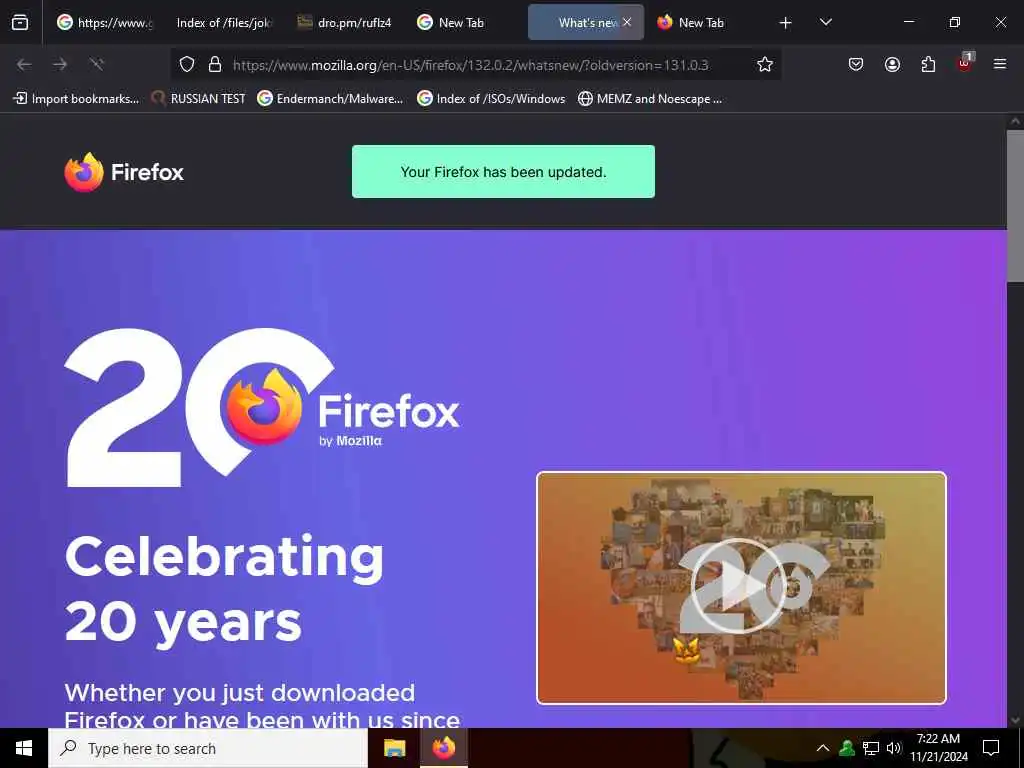Stop loading the page
This screenshot has height=768, width=1024.
point(97,64)
